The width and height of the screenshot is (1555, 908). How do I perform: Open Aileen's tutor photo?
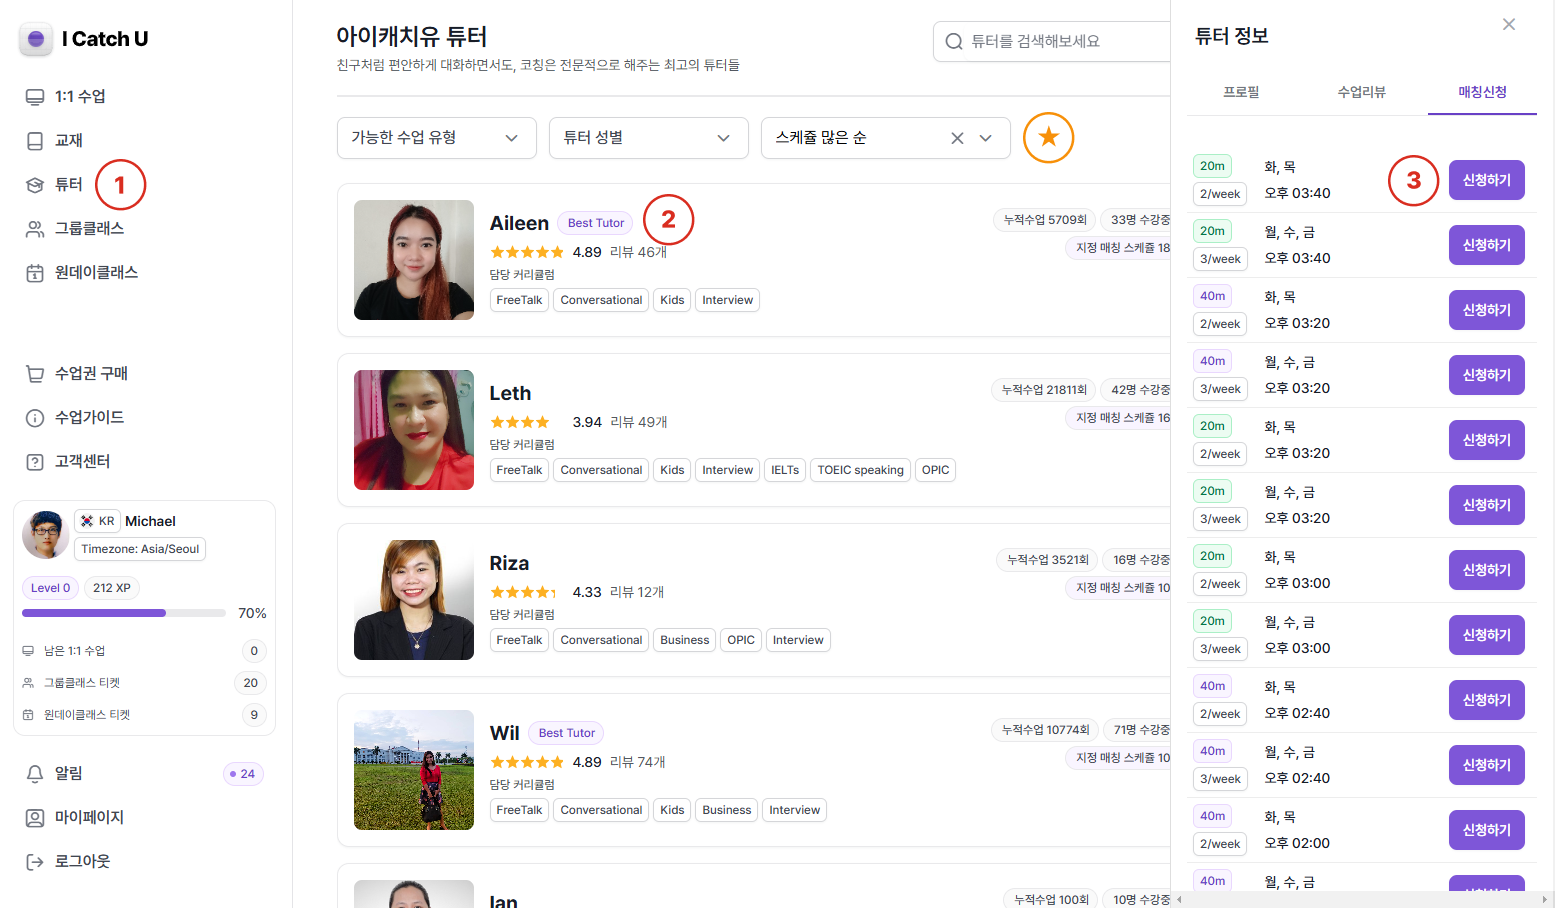pyautogui.click(x=414, y=260)
